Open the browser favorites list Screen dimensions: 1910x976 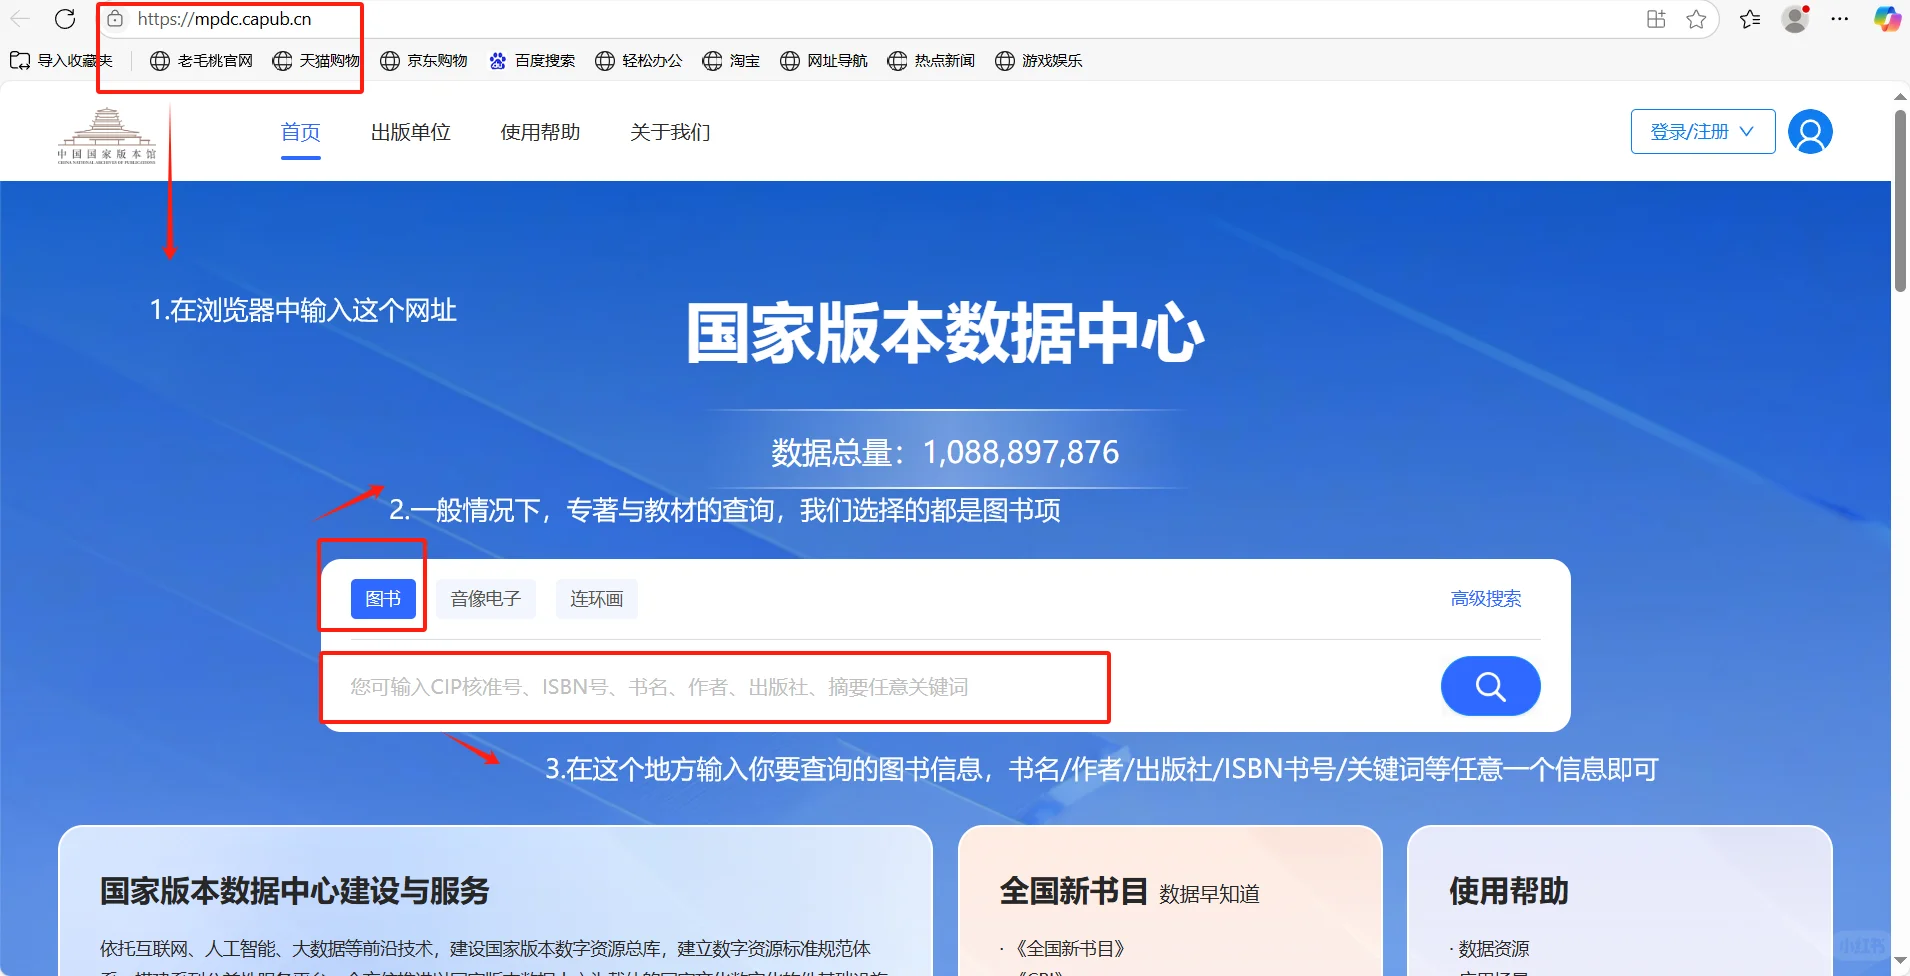click(1750, 19)
